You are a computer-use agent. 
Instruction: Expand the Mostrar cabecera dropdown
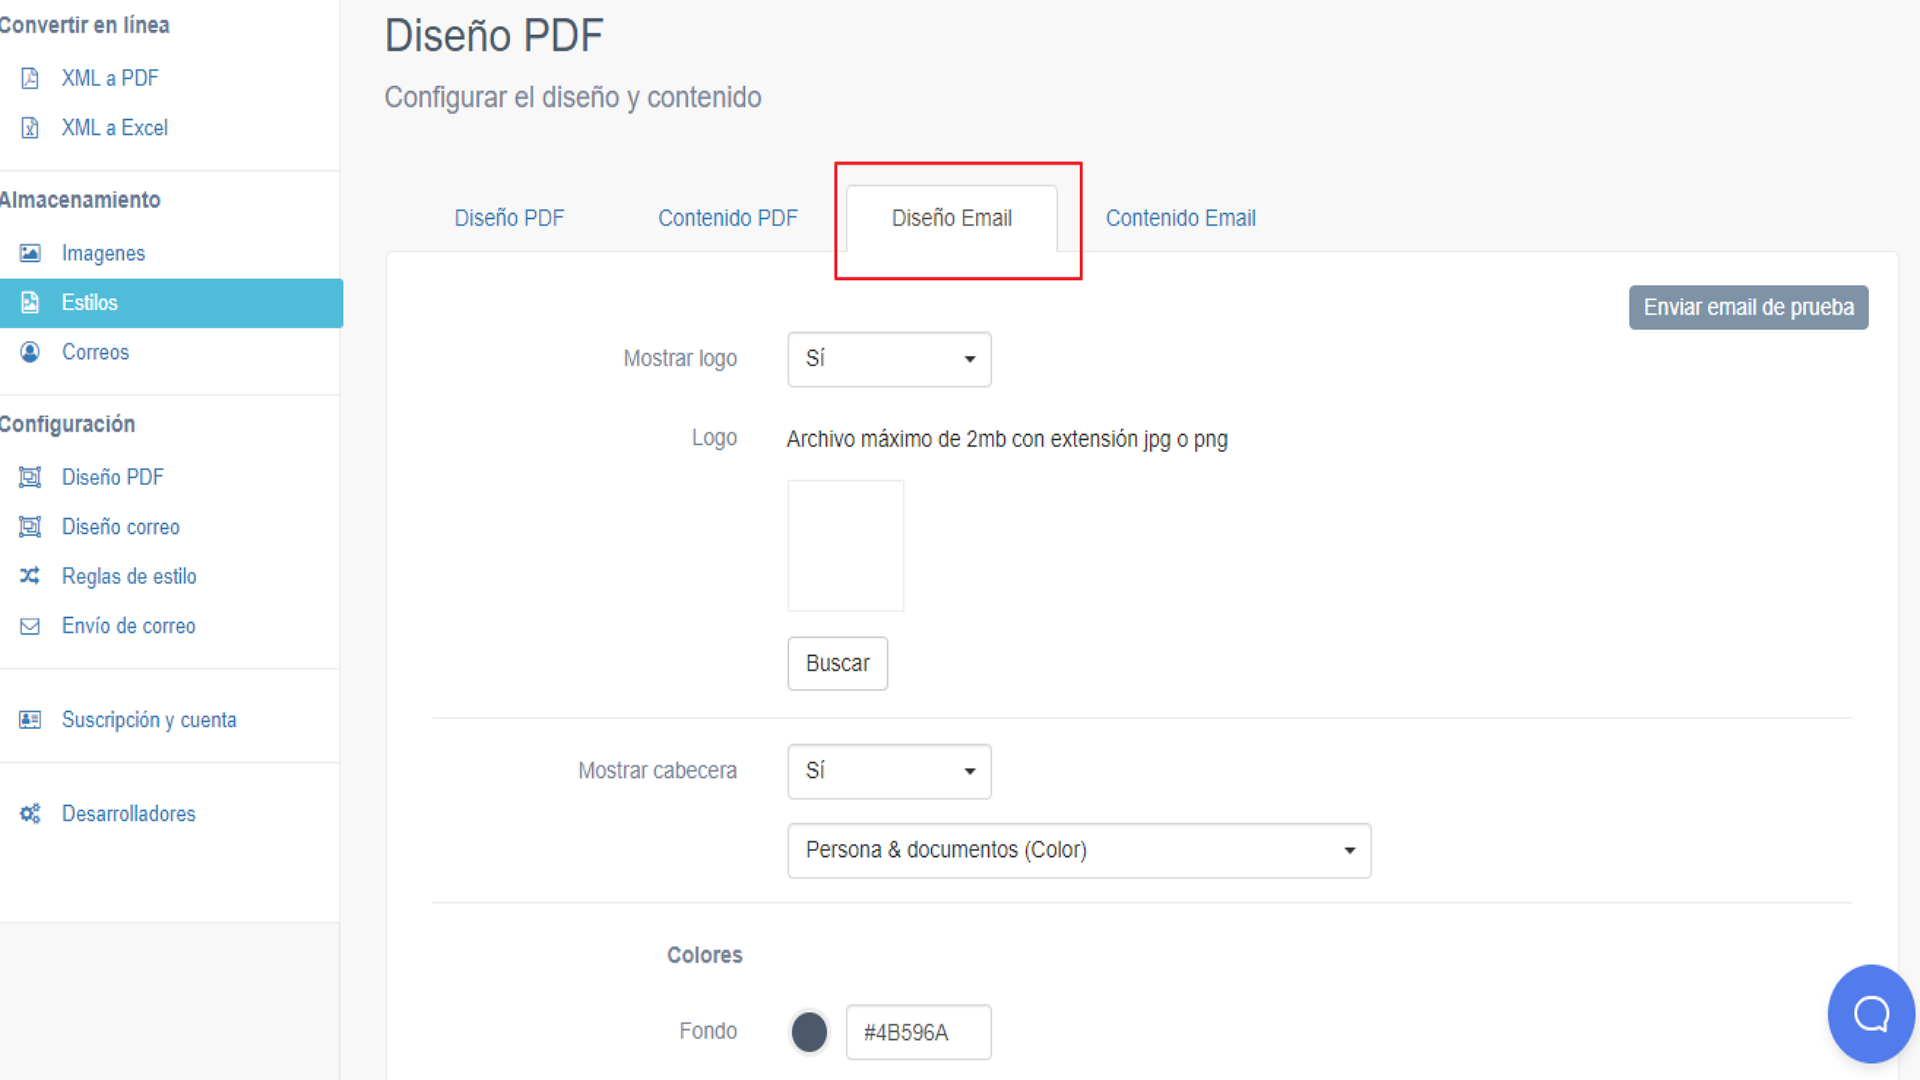(889, 771)
